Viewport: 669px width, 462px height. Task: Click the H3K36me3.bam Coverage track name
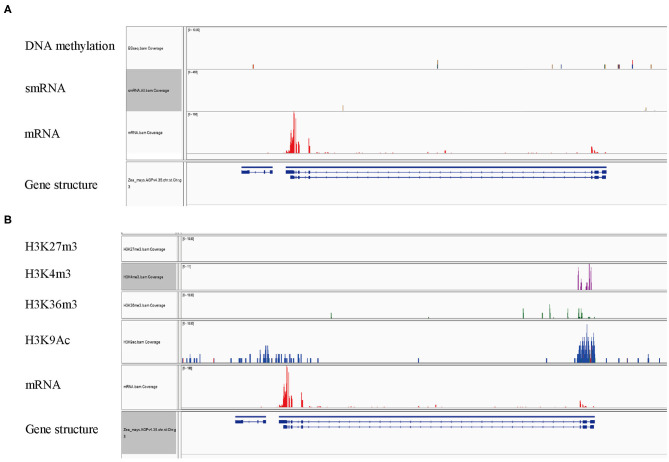[x=146, y=303]
